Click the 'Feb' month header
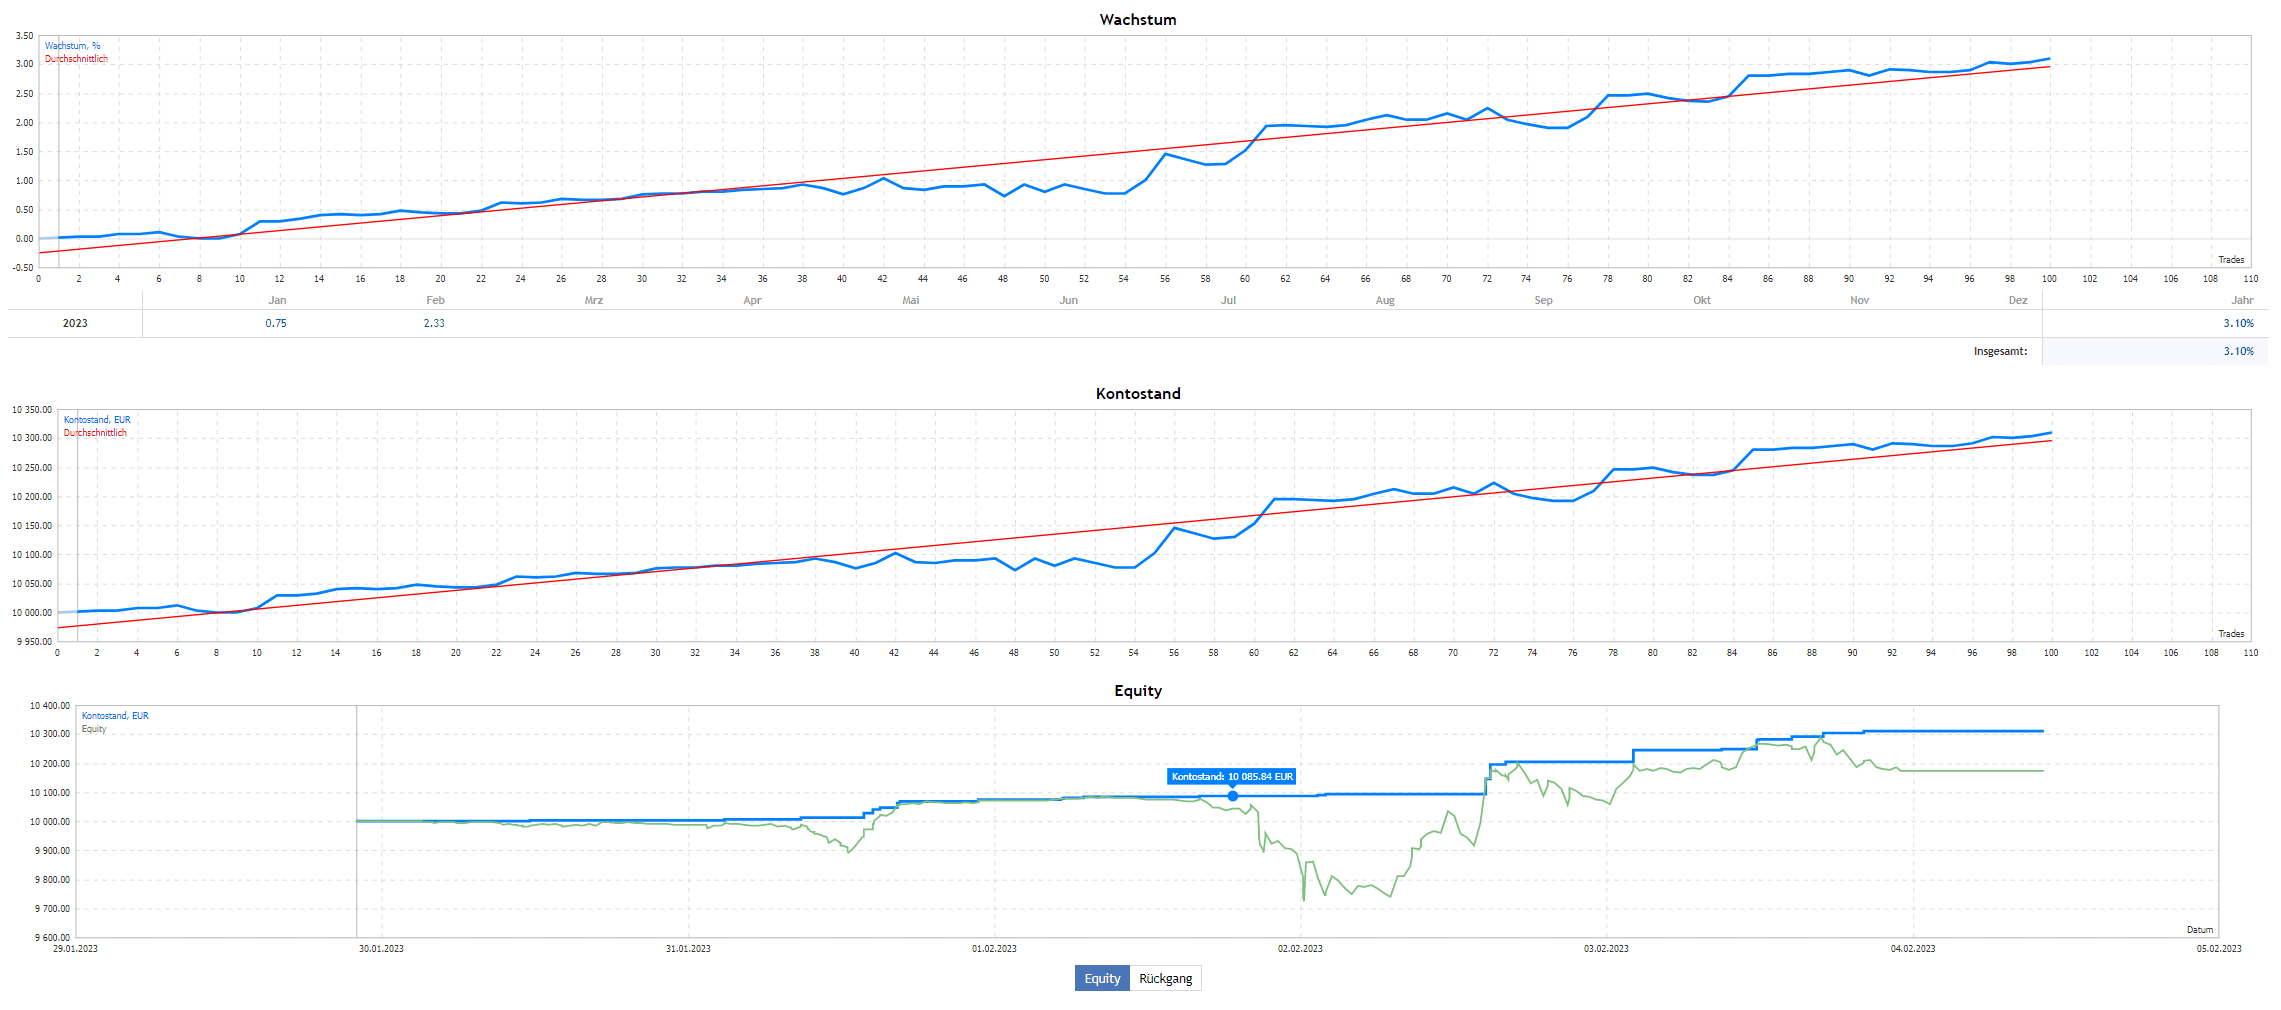Image resolution: width=2281 pixels, height=1010 pixels. [435, 300]
